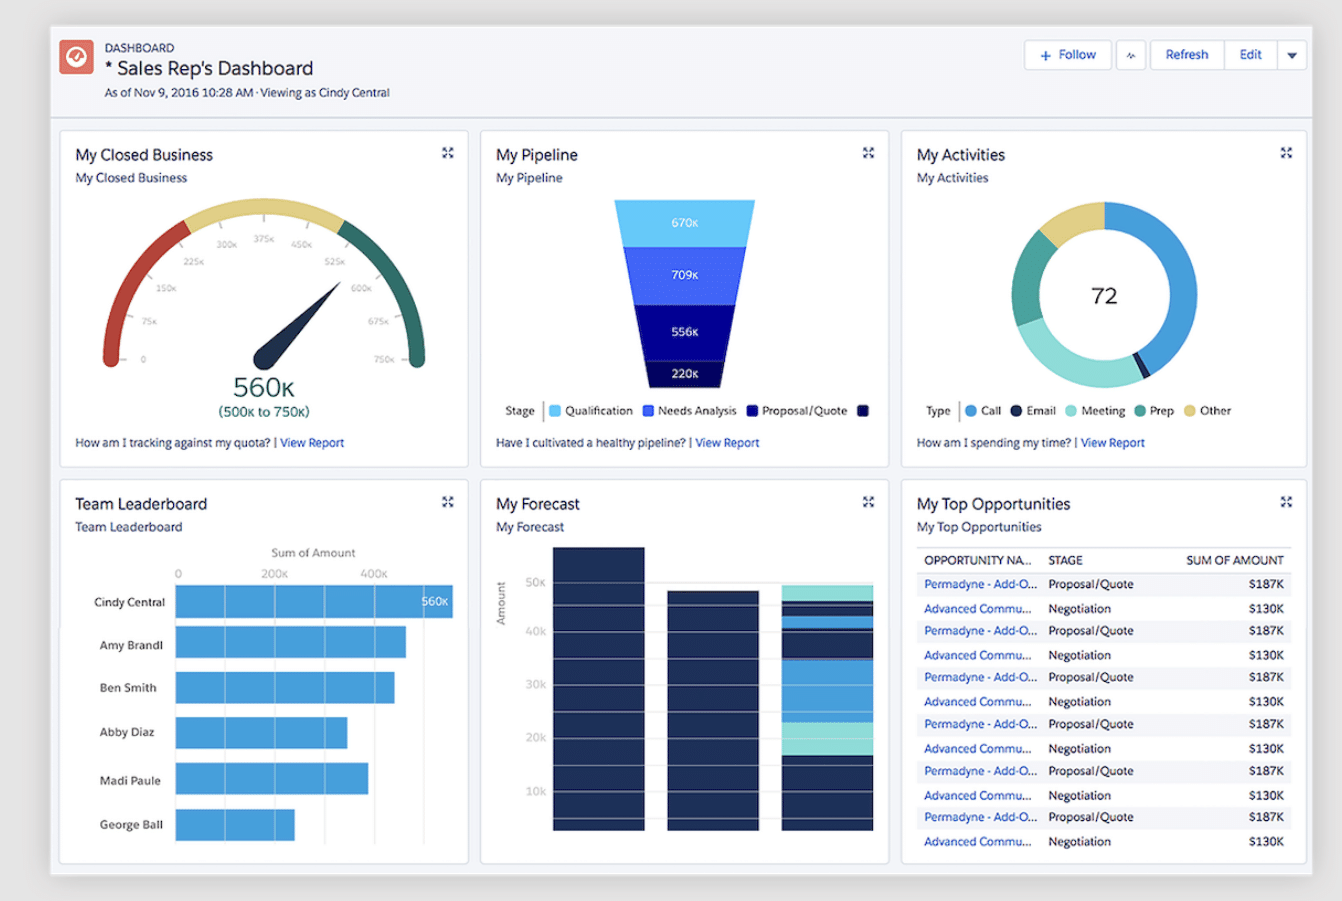The image size is (1342, 901).
Task: Expand the Team Leaderboard widget
Action: pyautogui.click(x=447, y=501)
